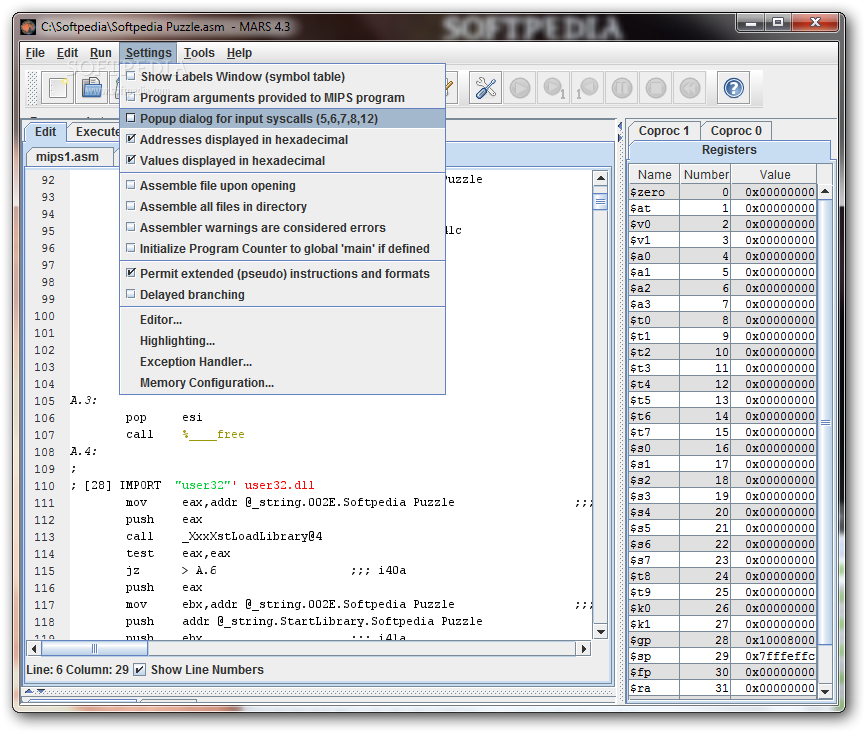866x733 pixels.
Task: Open the Help menu
Action: (x=239, y=53)
